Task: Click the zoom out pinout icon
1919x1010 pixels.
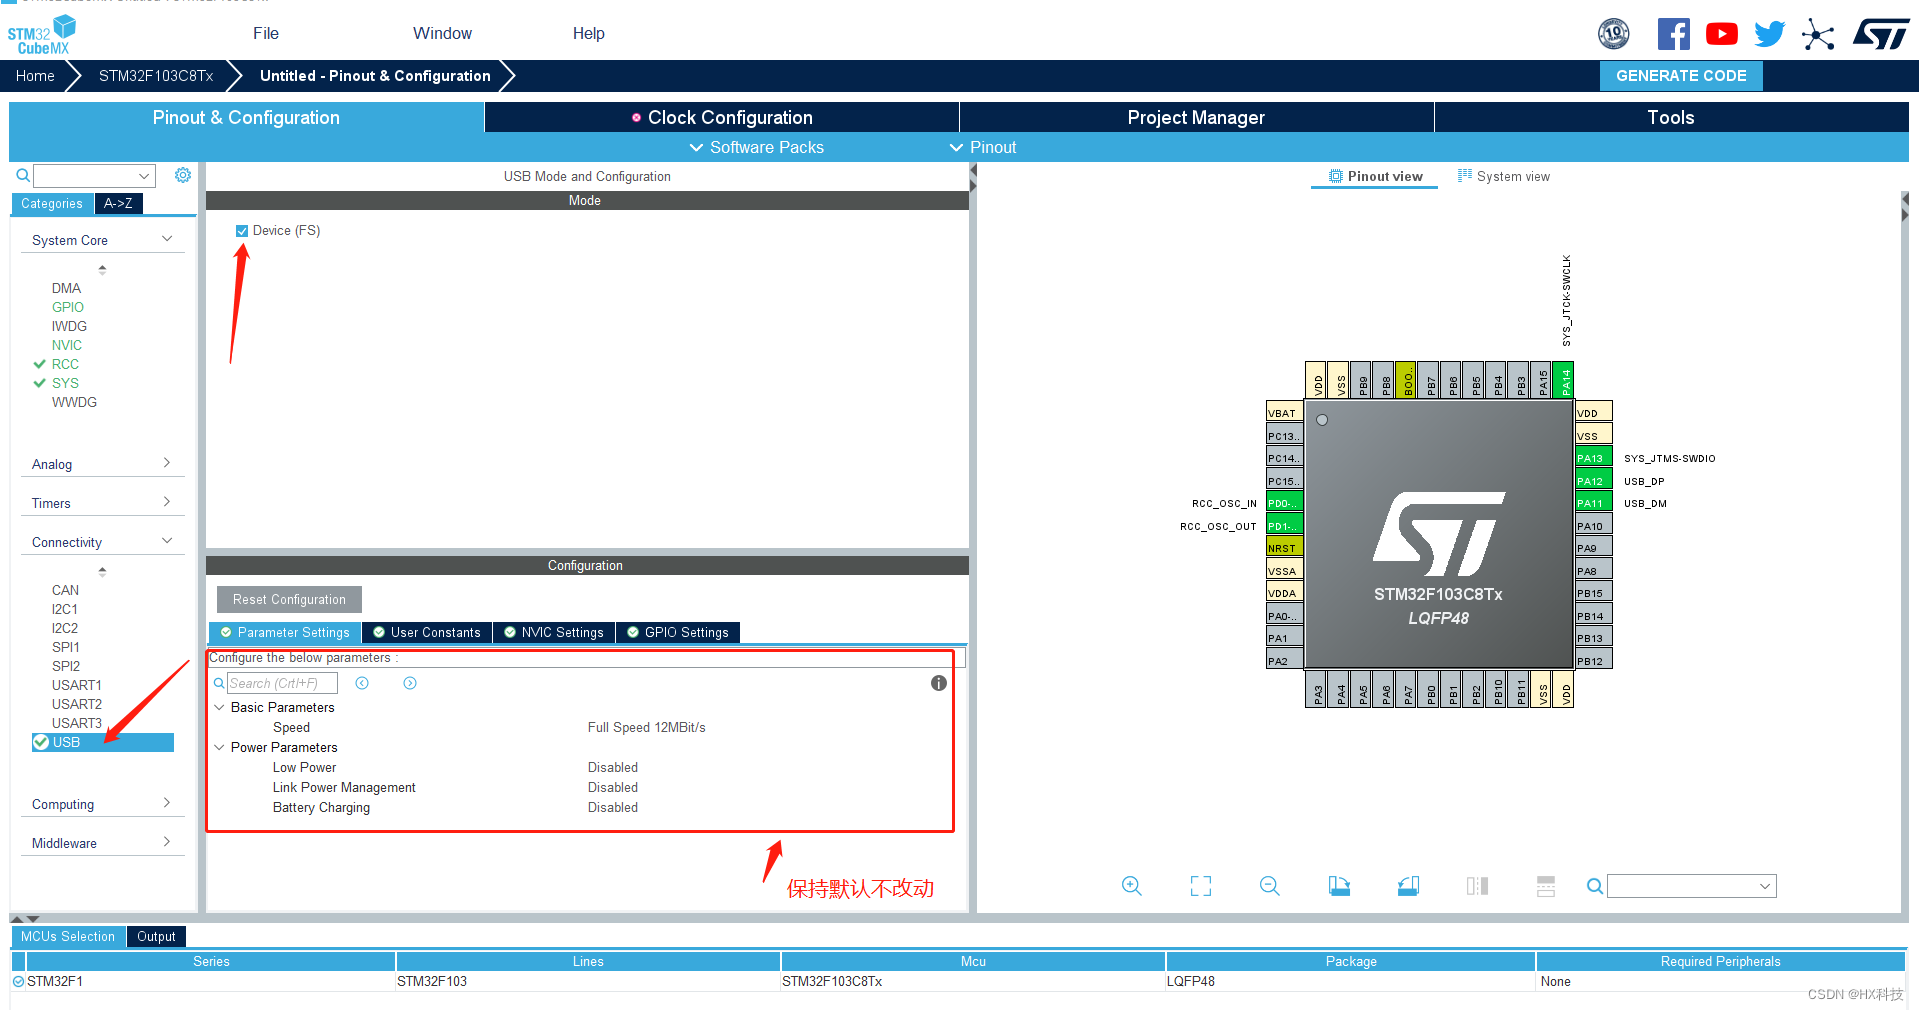Action: (1270, 886)
